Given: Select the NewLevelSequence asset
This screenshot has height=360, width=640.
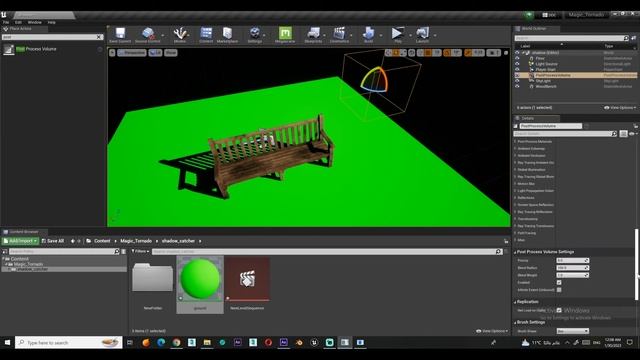Looking at the screenshot, I should tap(247, 279).
